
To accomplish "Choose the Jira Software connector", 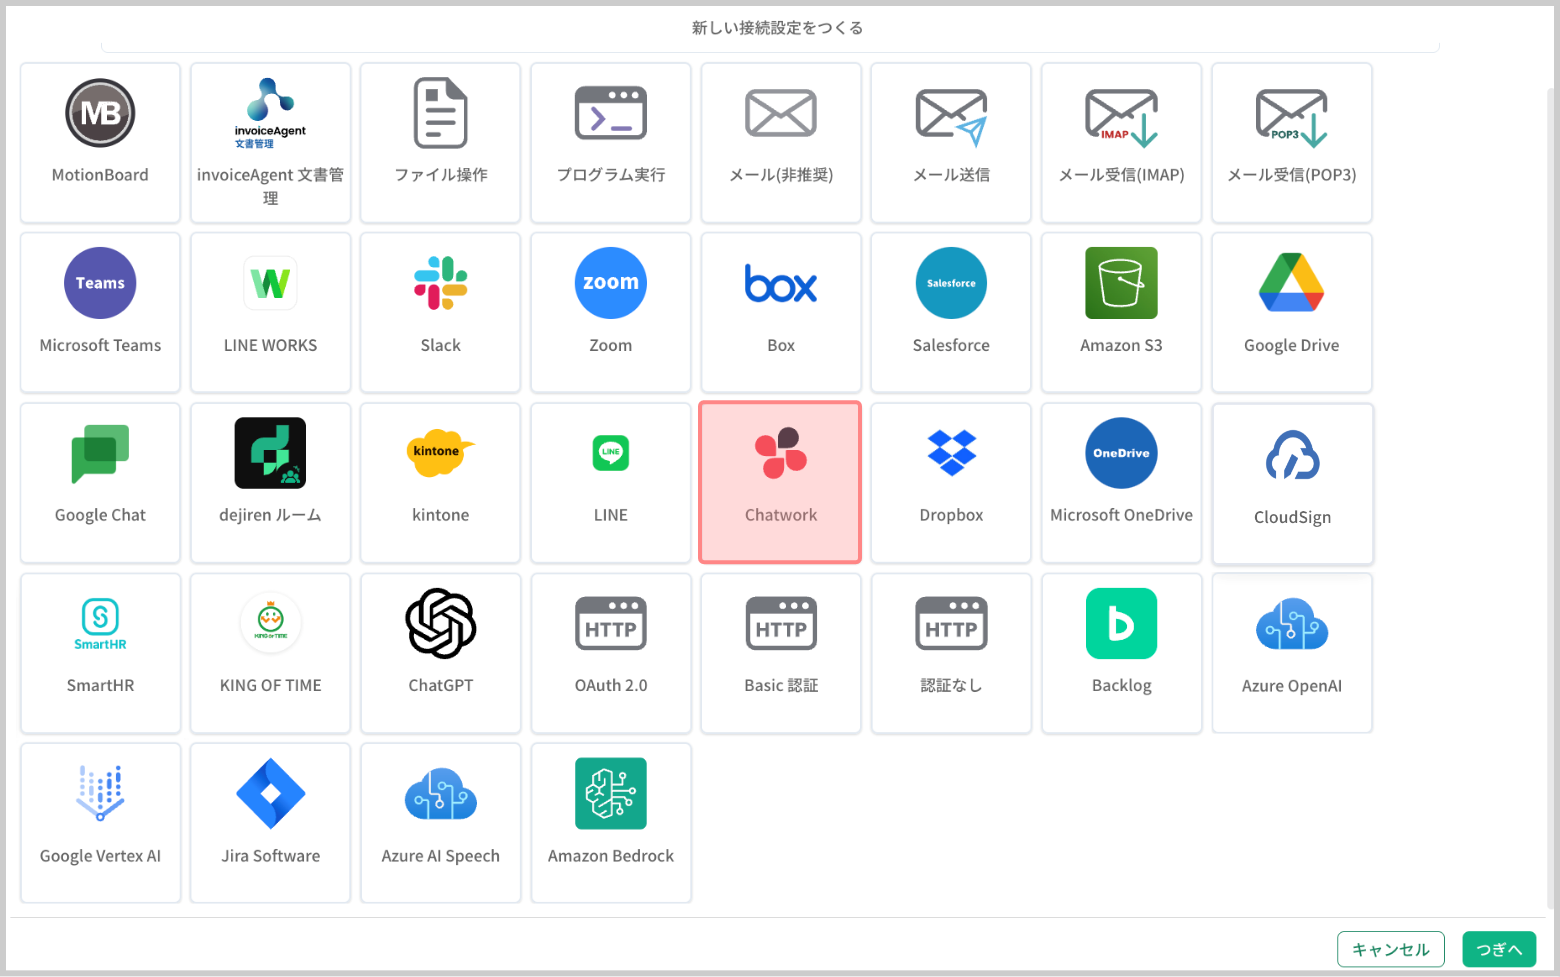I will click(x=270, y=823).
